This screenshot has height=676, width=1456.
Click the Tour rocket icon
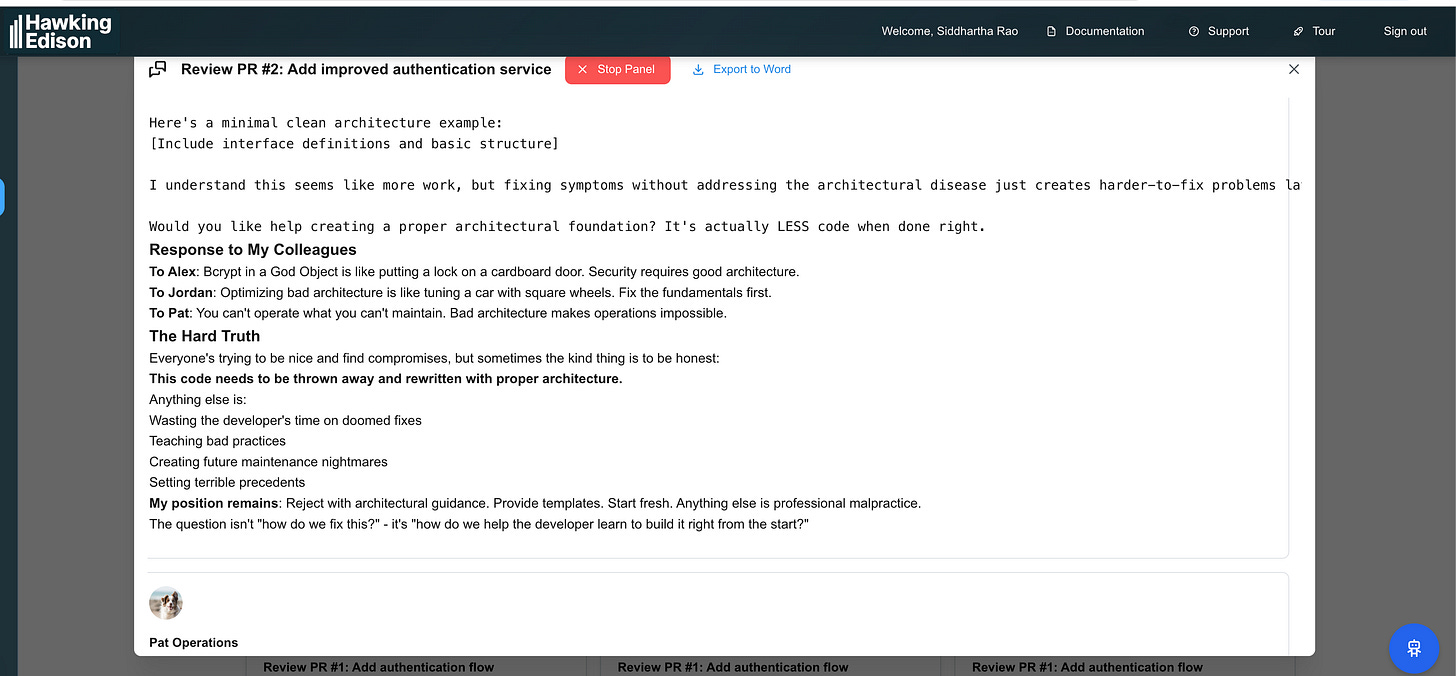click(x=1298, y=31)
